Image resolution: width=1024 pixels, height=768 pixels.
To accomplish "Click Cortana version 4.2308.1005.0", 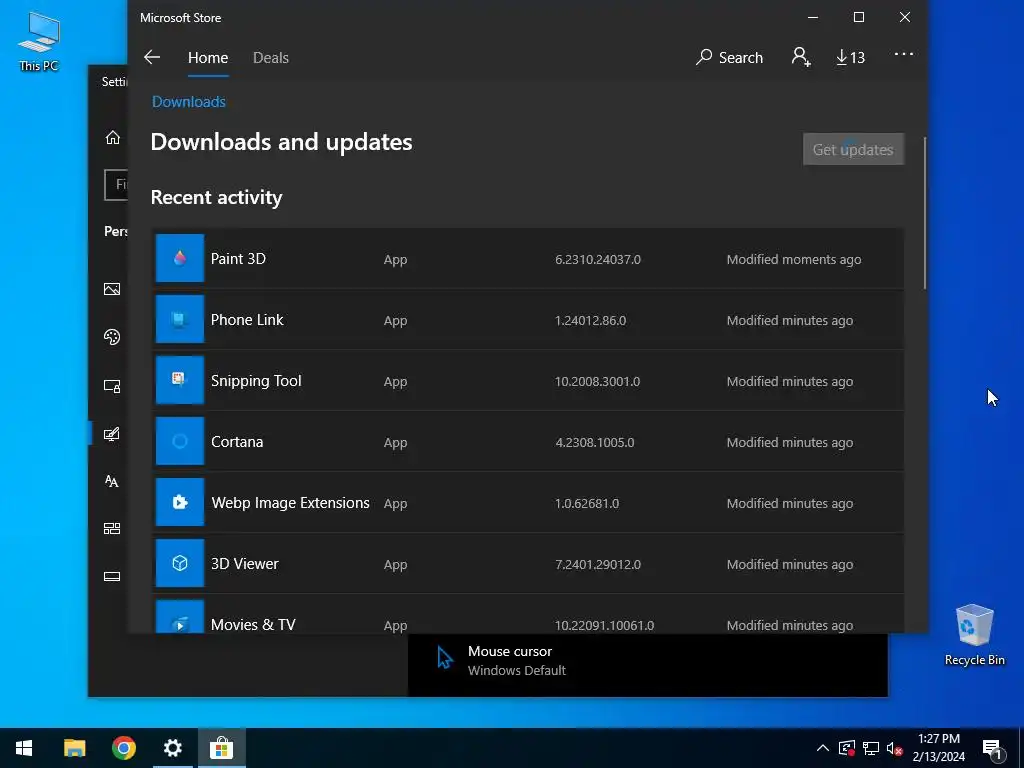I will click(594, 442).
